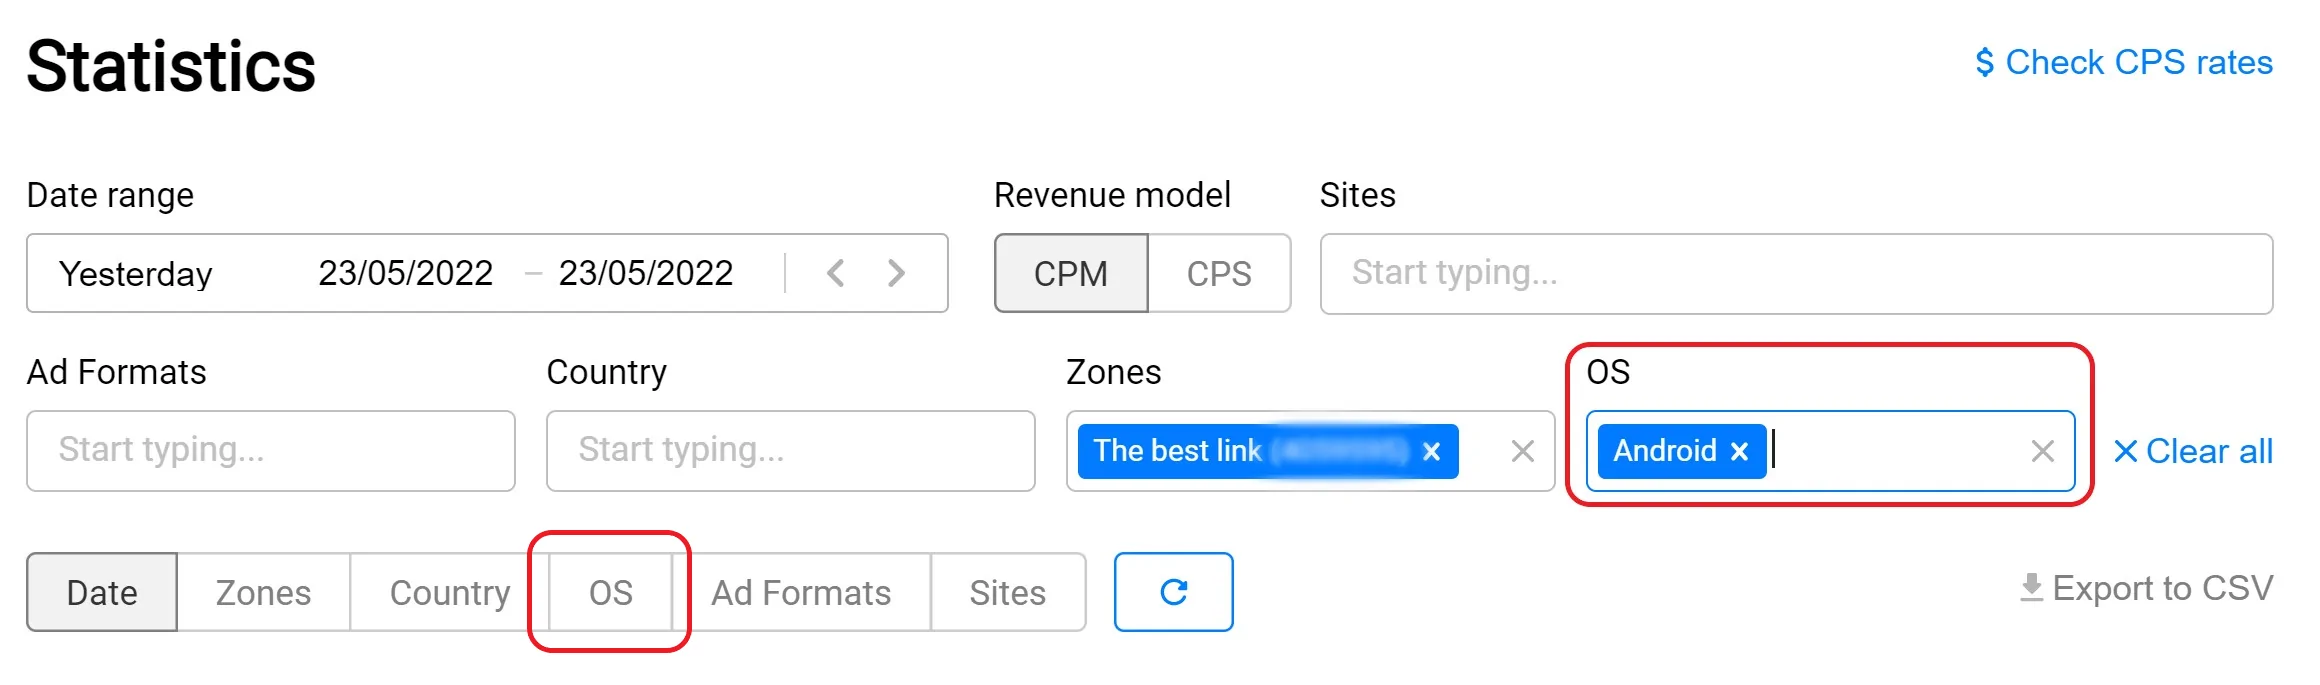Click the Export to CSV download icon
The height and width of the screenshot is (685, 2320).
[x=2031, y=588]
